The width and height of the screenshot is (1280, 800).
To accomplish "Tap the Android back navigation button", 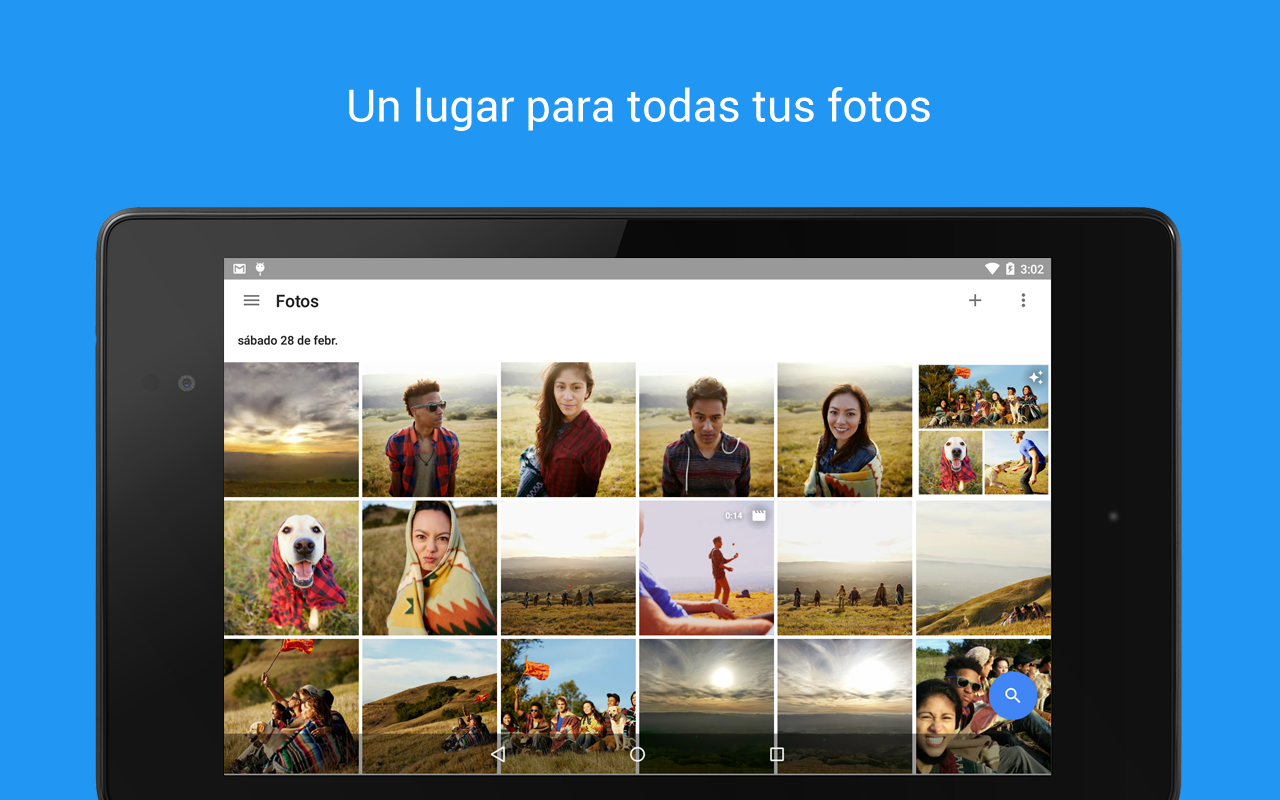I will (x=498, y=754).
